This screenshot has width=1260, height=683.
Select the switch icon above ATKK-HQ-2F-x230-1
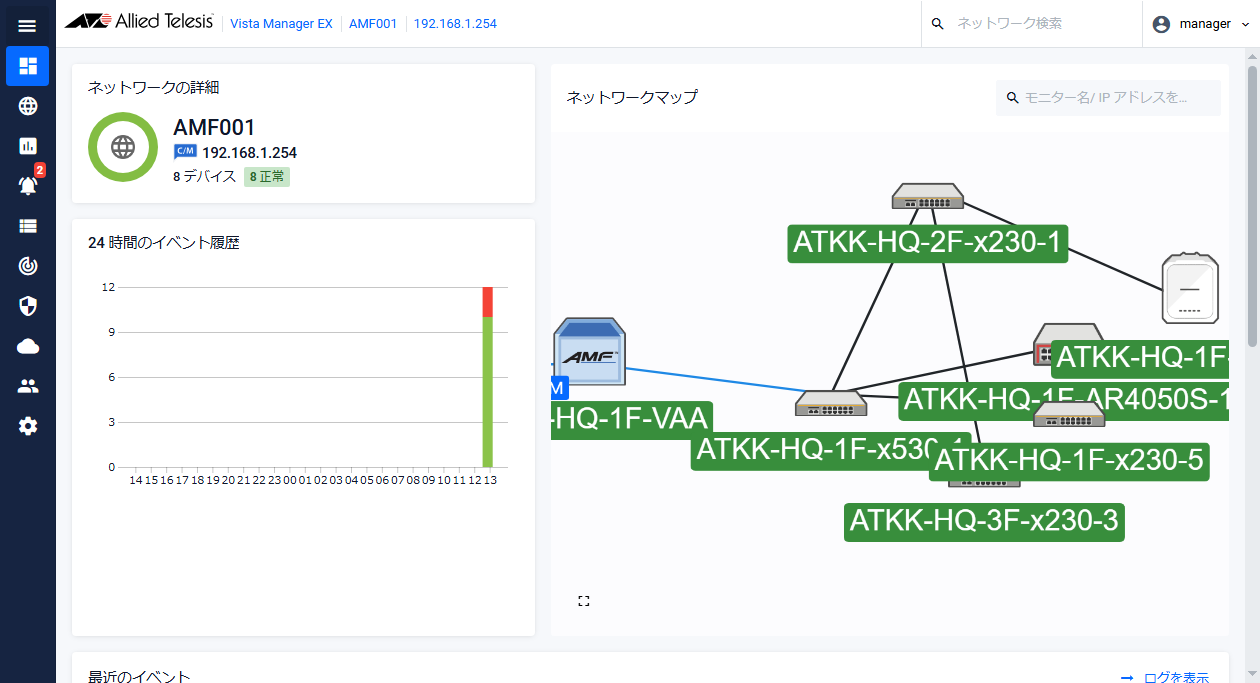pyautogui.click(x=928, y=196)
